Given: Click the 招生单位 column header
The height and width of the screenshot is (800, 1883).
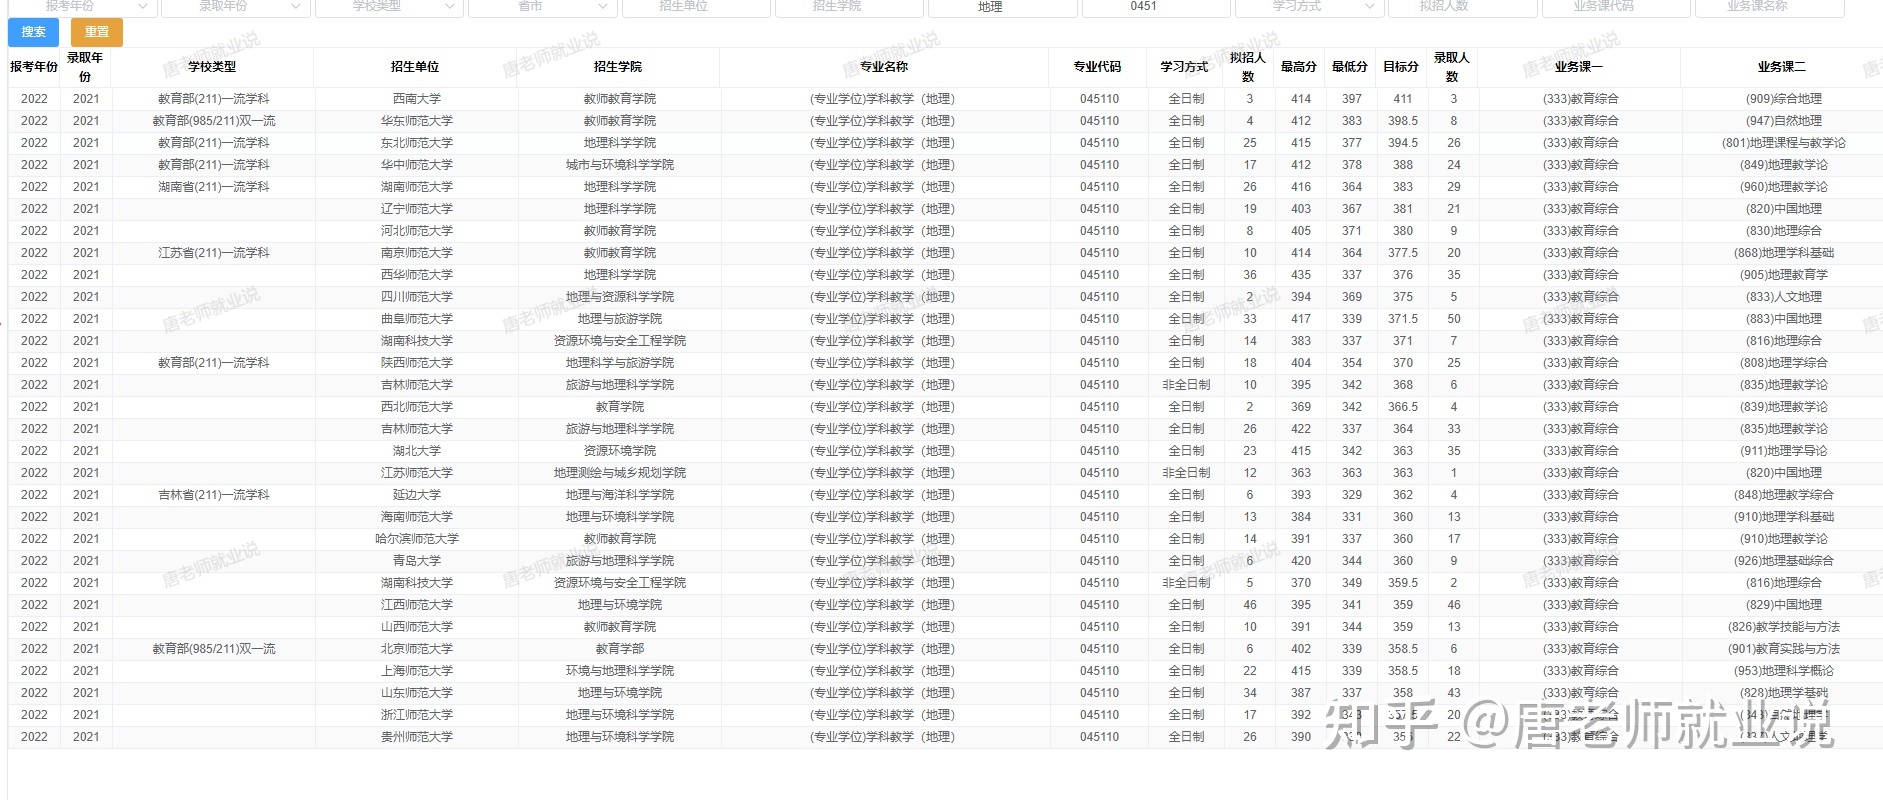Looking at the screenshot, I should (415, 67).
